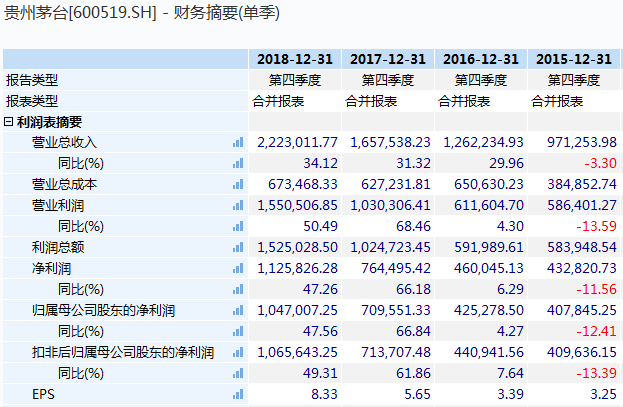Select cell value 1,262,234.93
623x407 pixels.
point(483,142)
